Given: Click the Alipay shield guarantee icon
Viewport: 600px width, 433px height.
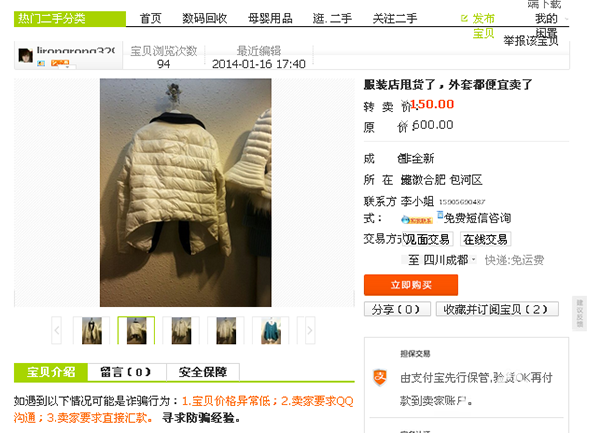Looking at the screenshot, I should point(380,378).
